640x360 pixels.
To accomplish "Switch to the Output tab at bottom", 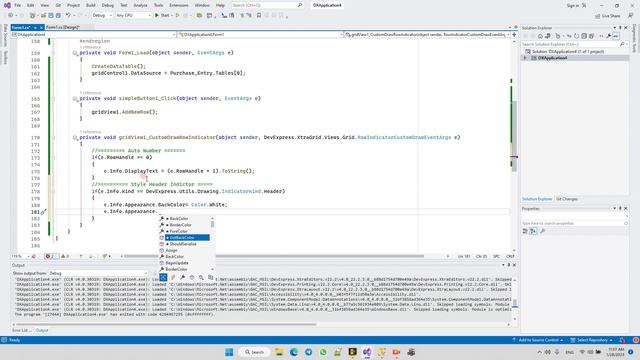I will [42, 330].
